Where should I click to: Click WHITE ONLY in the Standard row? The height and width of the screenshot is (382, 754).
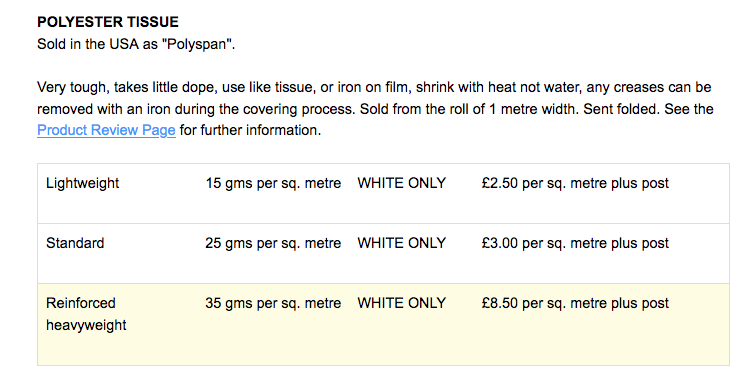[402, 243]
